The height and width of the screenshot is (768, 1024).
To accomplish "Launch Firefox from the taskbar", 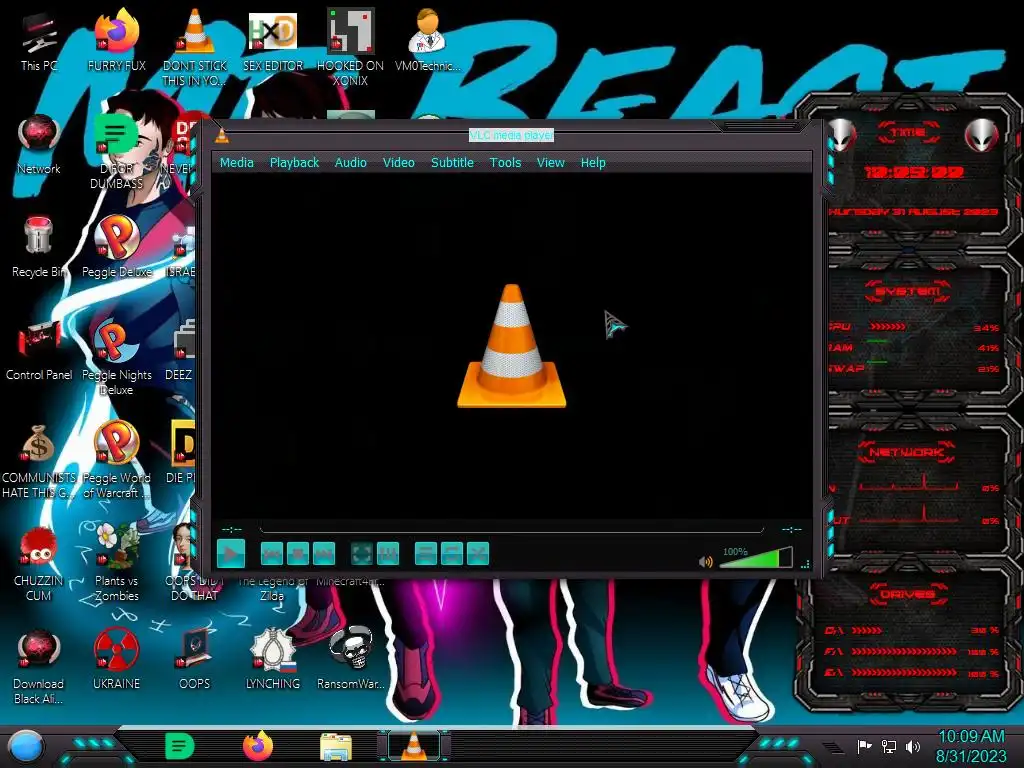I will click(259, 746).
